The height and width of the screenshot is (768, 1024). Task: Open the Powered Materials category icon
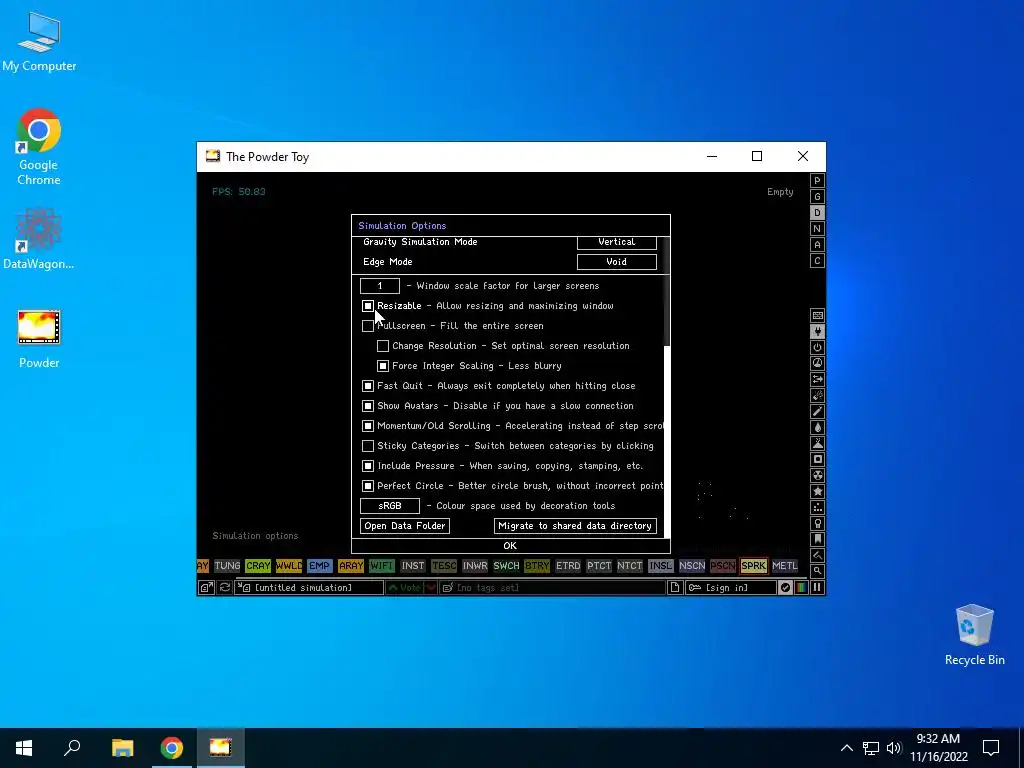[817, 347]
